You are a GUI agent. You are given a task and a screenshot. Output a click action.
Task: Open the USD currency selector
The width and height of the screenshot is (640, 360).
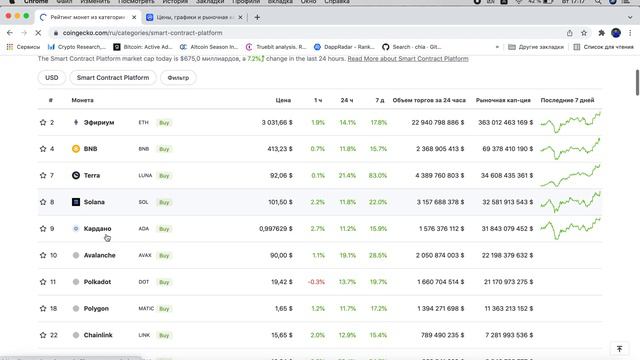coord(52,78)
